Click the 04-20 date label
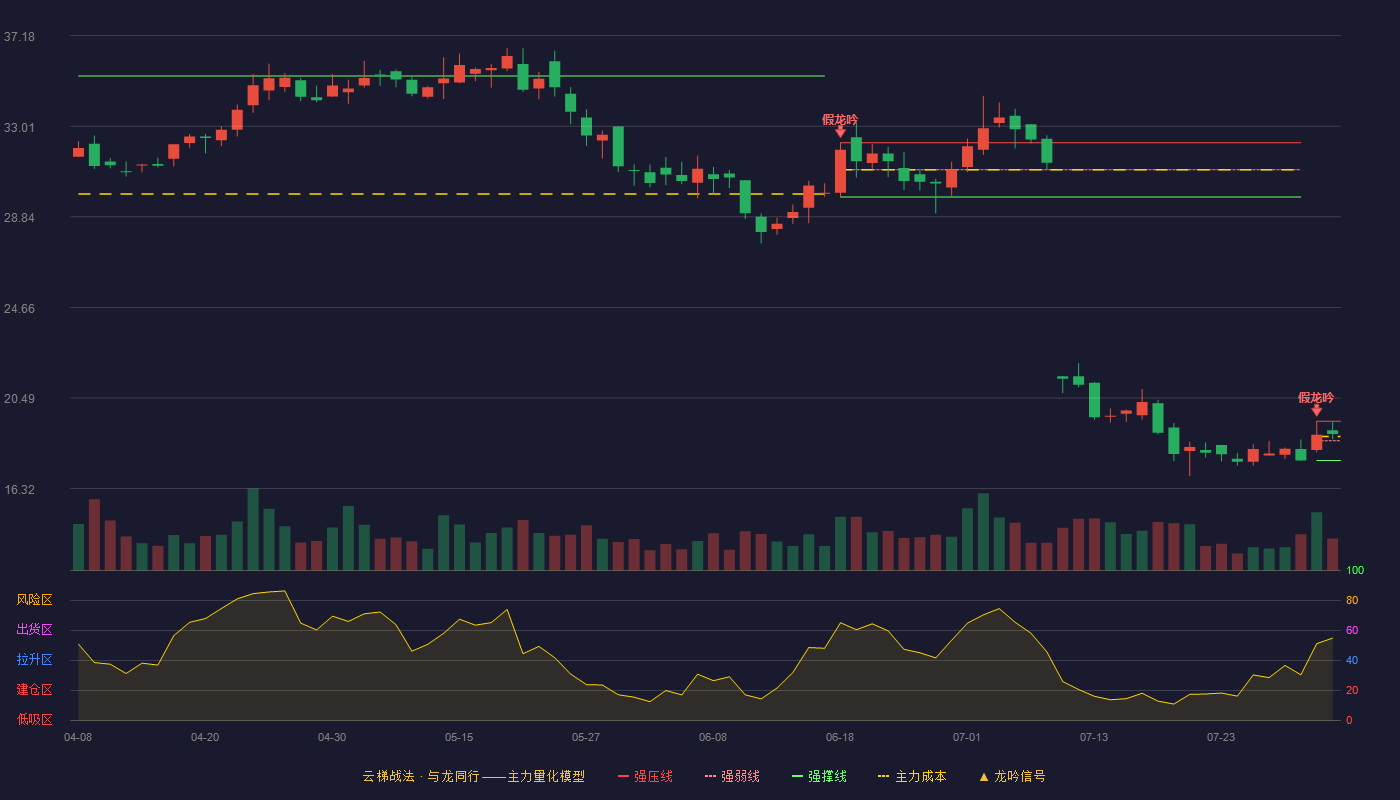1400x800 pixels. (205, 737)
